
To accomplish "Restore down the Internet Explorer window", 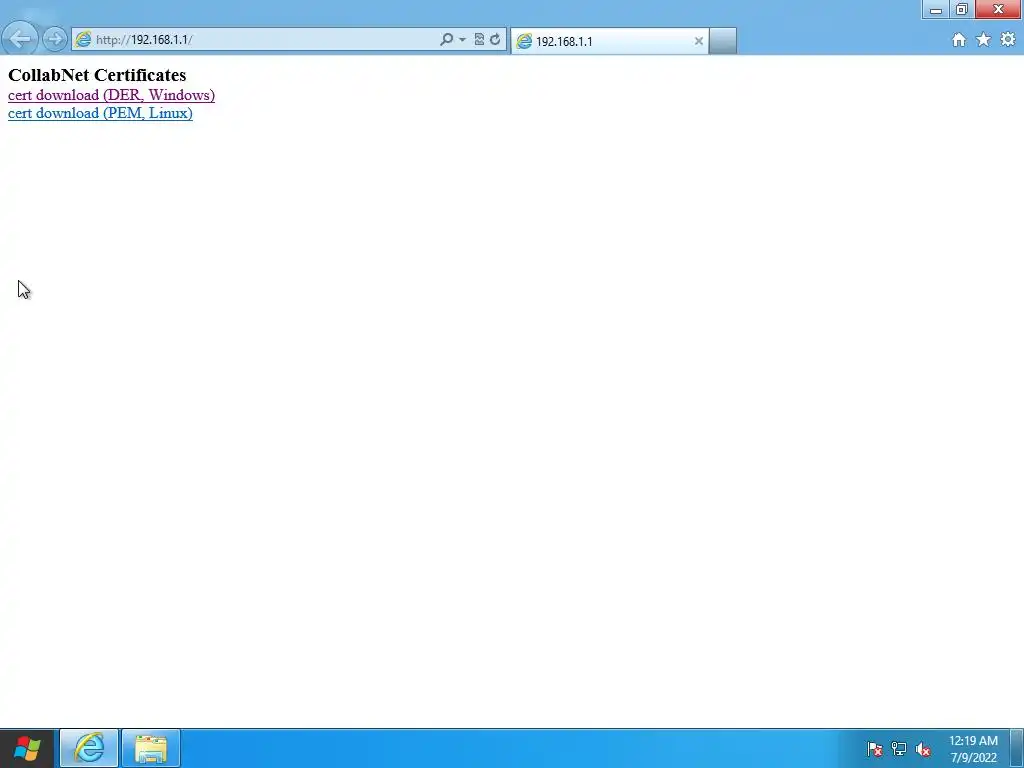I will (962, 9).
